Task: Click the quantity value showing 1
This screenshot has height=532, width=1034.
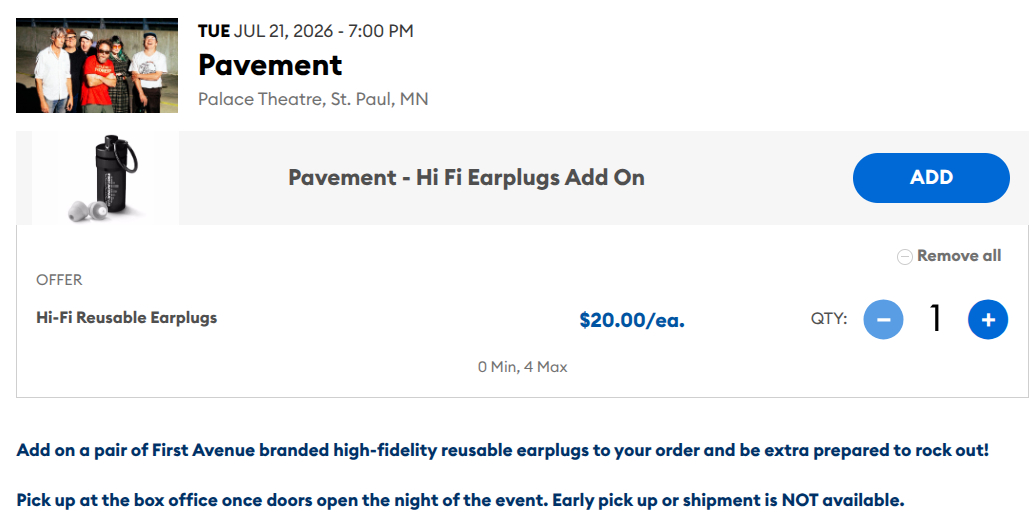Action: 936,319
